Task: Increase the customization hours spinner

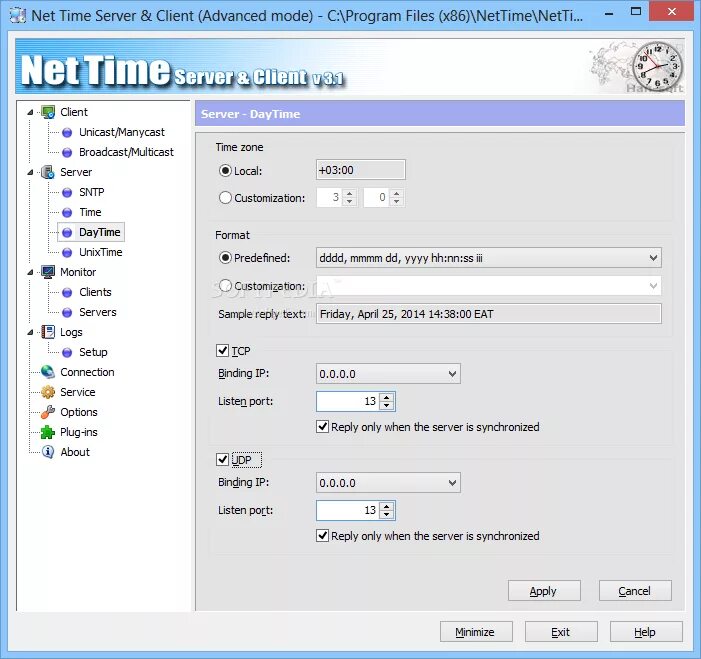Action: (350, 193)
